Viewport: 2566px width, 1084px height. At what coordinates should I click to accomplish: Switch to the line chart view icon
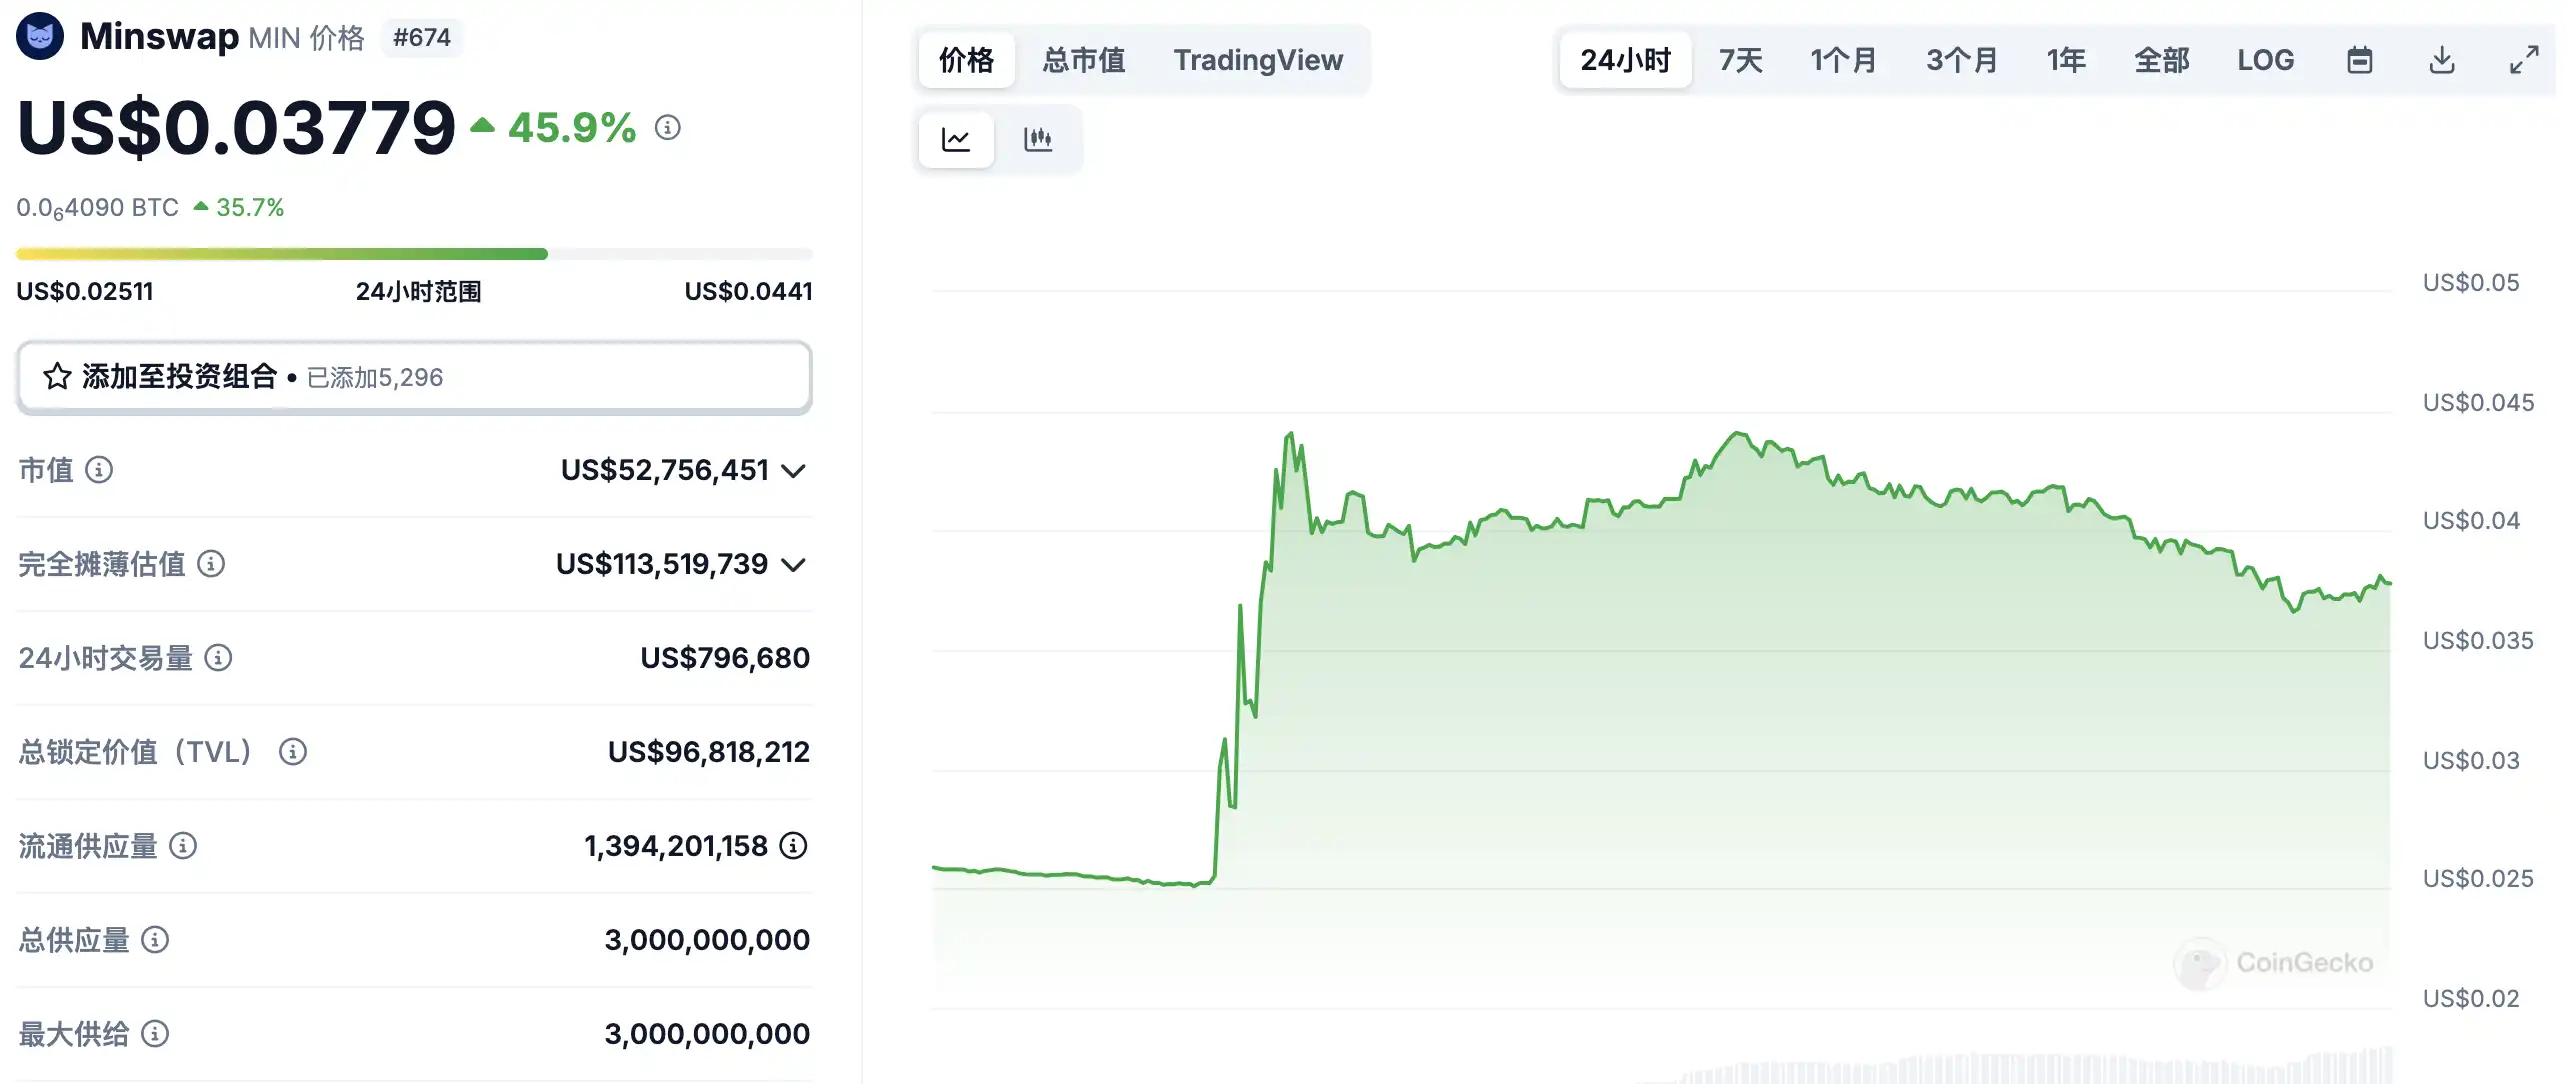(x=955, y=139)
